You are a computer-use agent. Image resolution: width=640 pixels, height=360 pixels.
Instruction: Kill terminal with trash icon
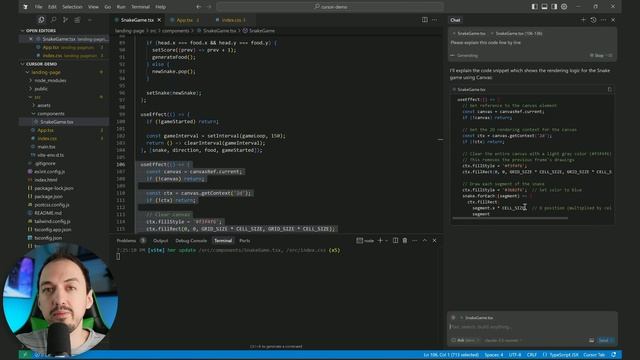[405, 240]
